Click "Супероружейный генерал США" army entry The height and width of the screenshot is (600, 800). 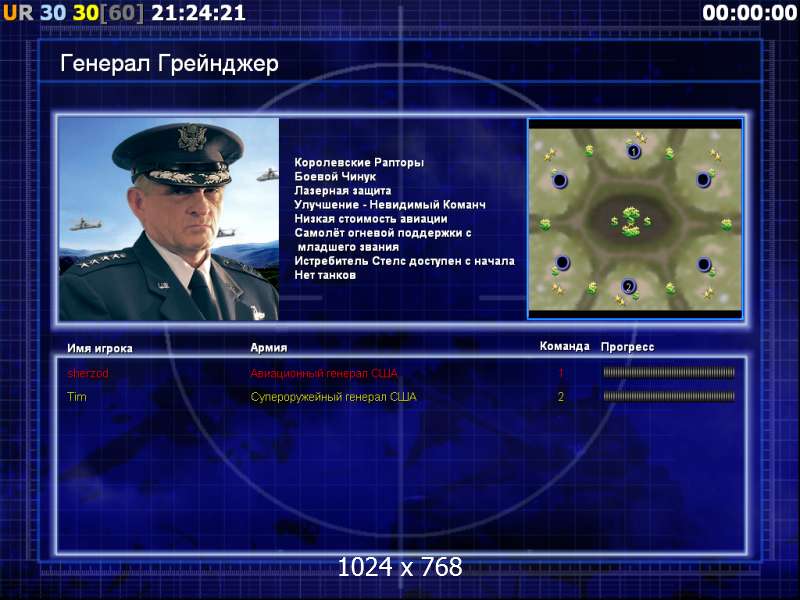pyautogui.click(x=333, y=397)
